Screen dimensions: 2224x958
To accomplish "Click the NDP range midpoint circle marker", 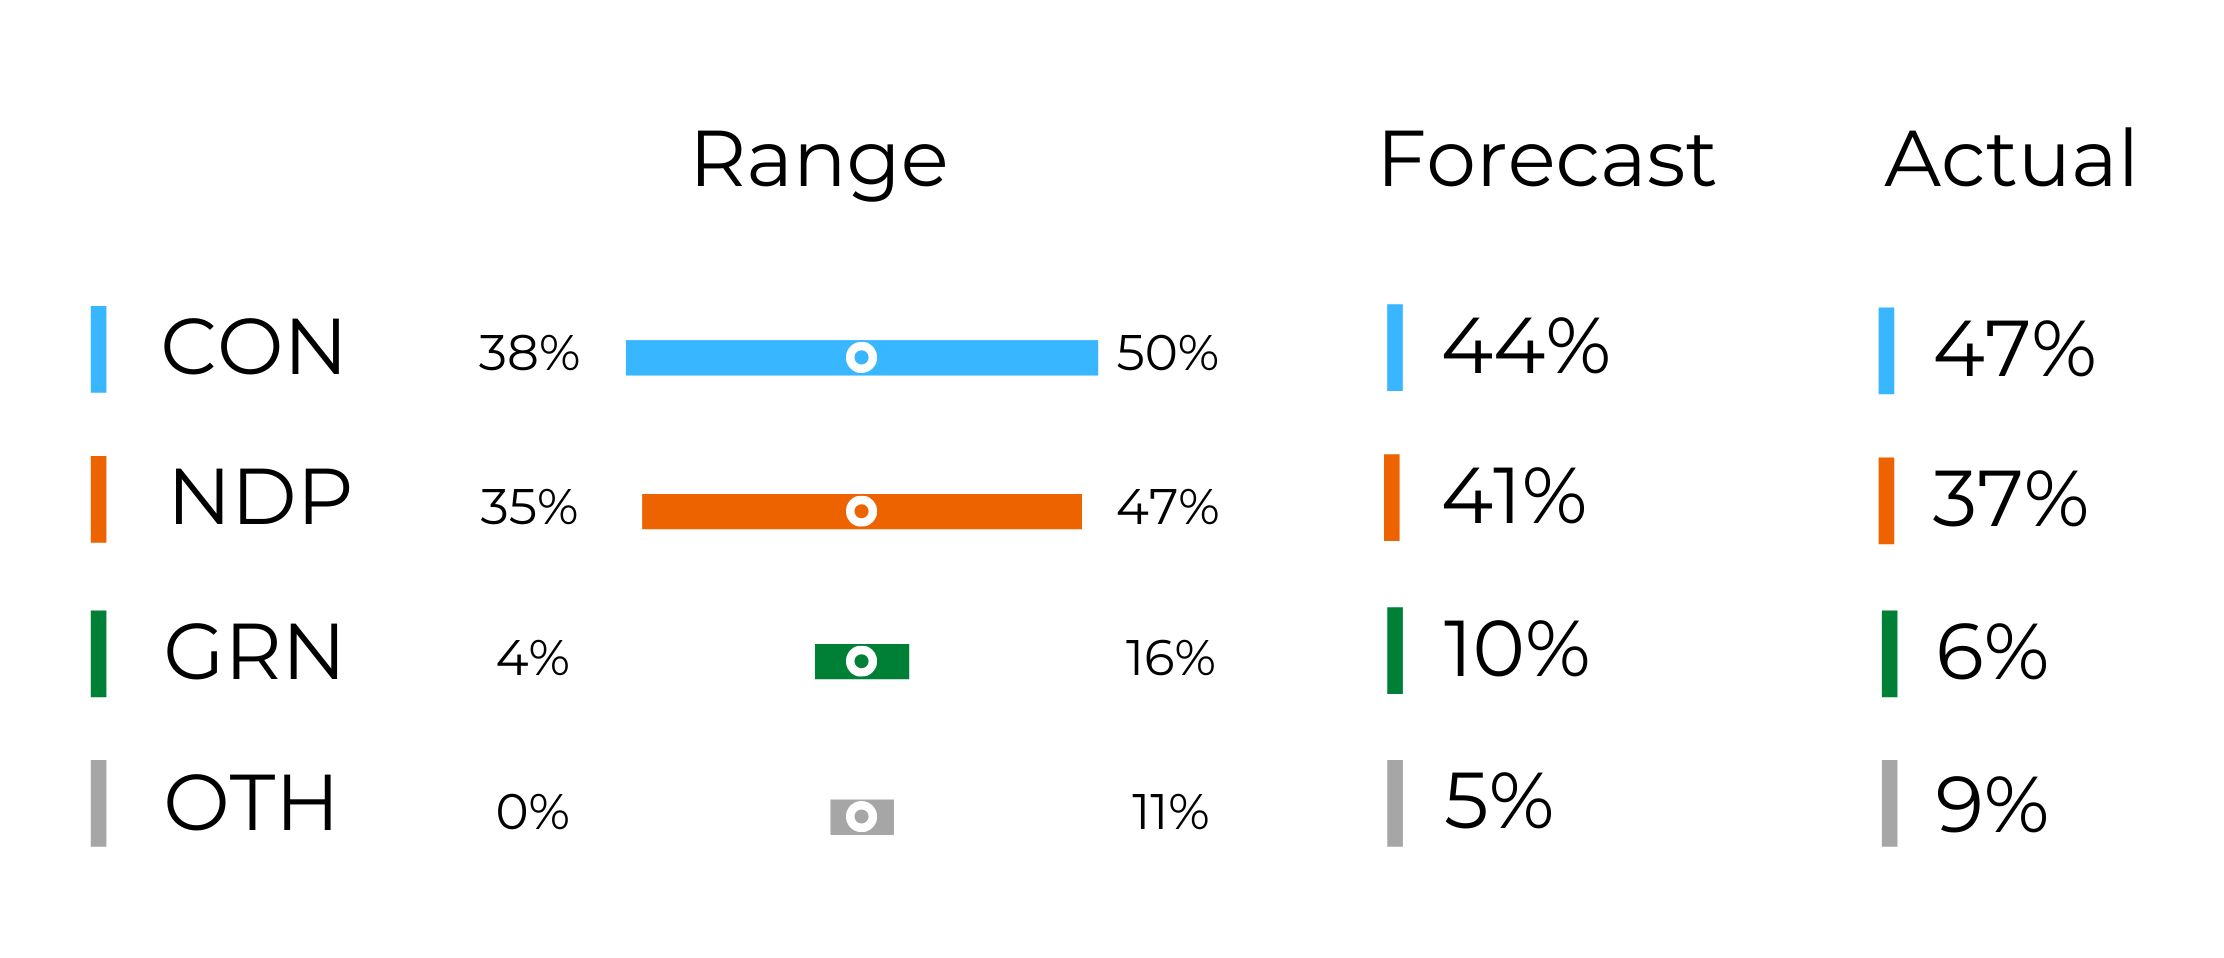I will [x=861, y=511].
